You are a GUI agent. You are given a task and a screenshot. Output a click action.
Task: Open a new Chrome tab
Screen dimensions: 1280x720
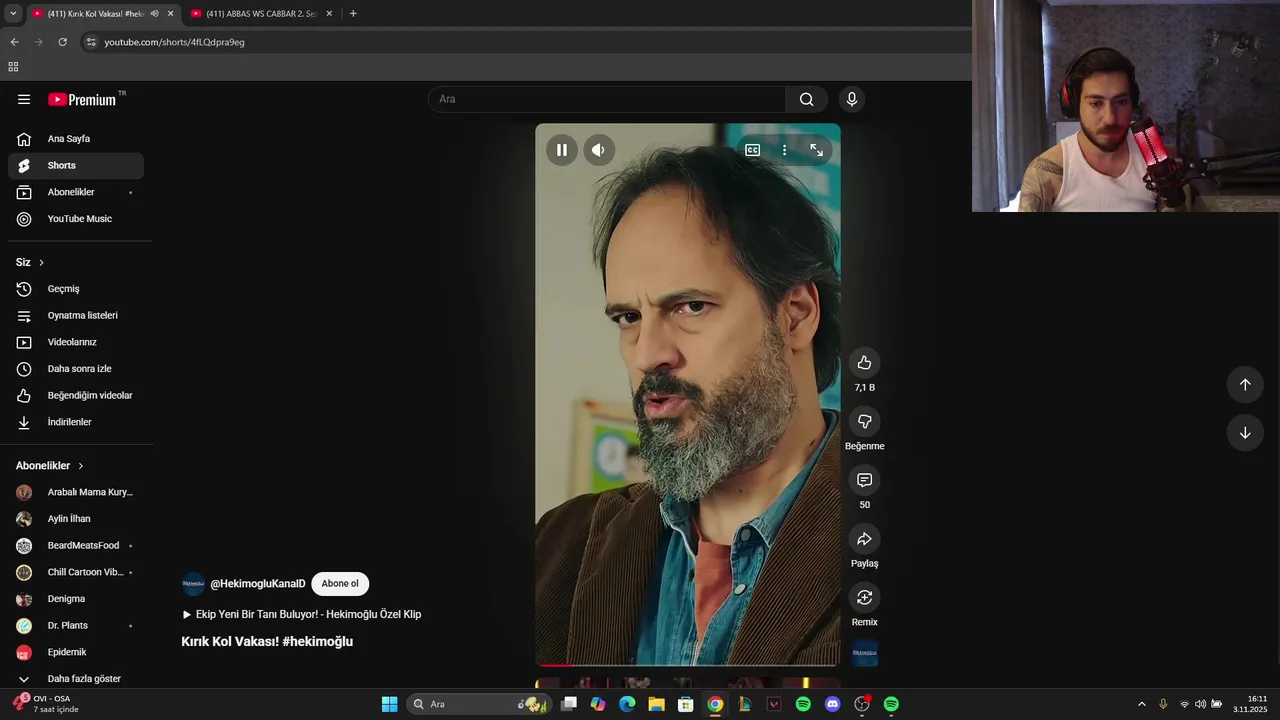[353, 14]
